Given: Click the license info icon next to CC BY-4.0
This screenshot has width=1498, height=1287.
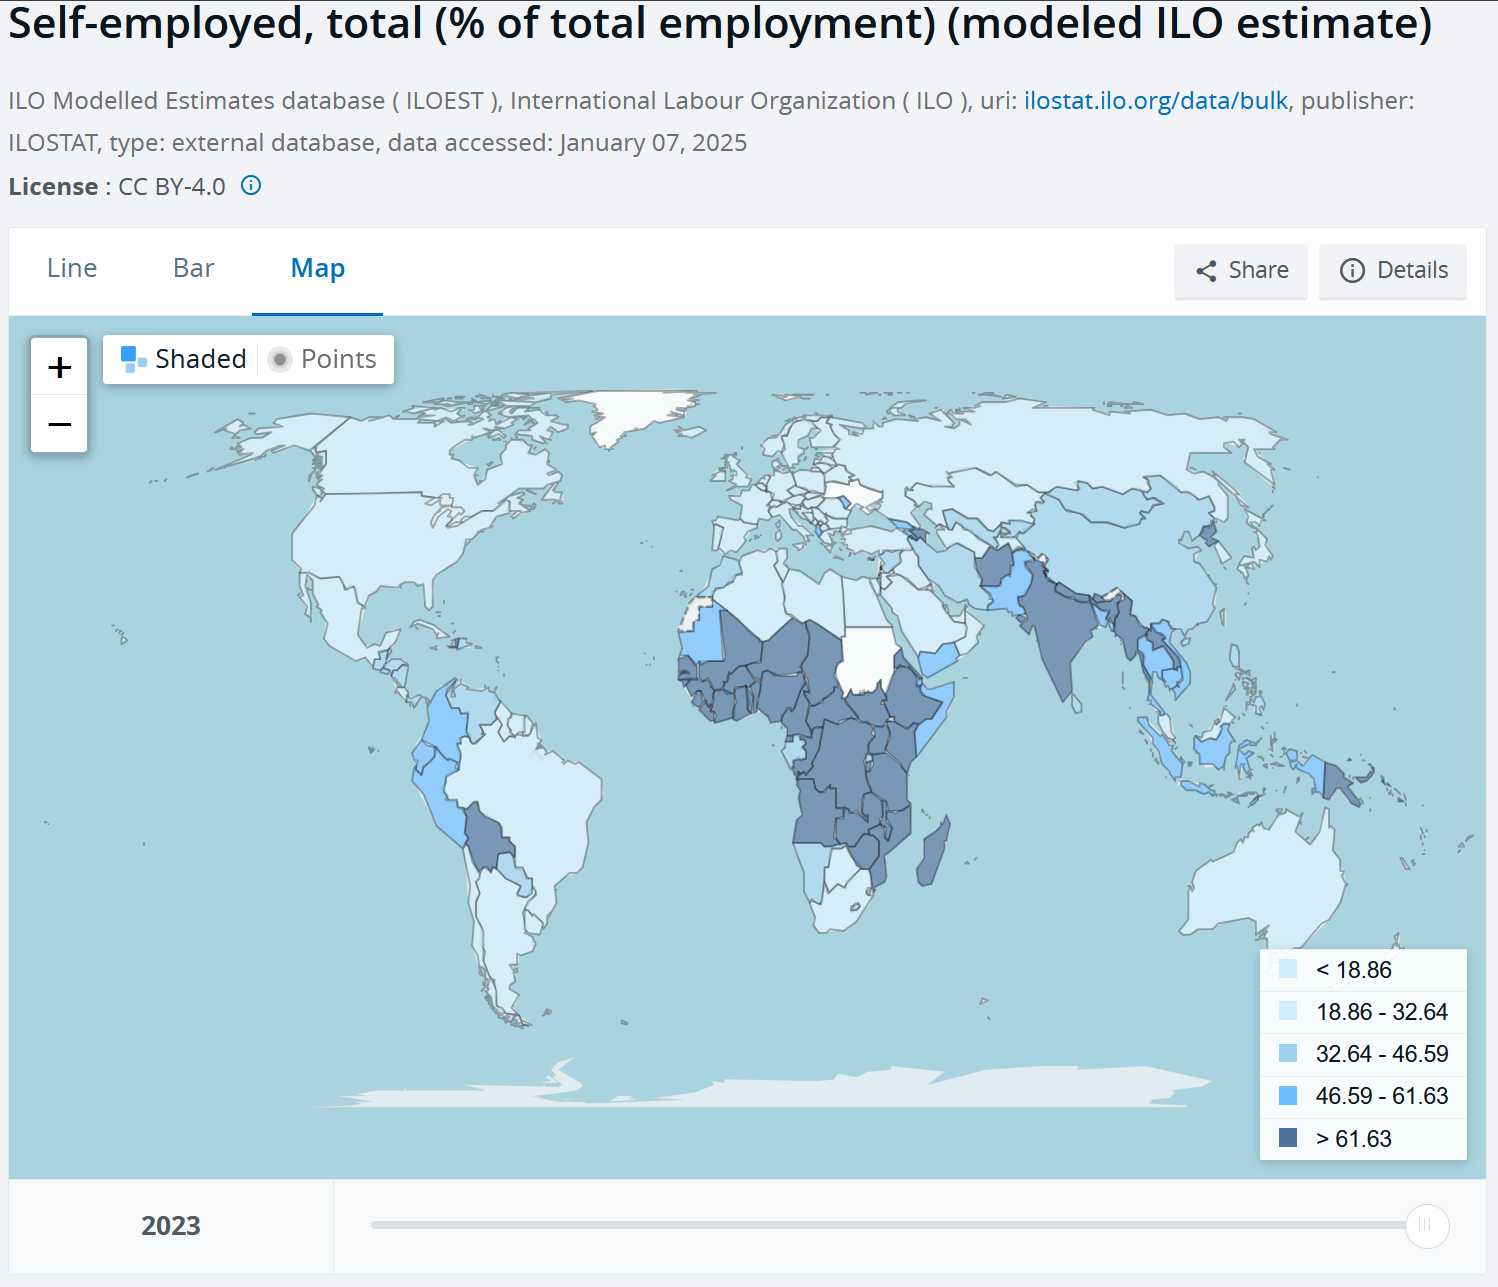Looking at the screenshot, I should pos(251,186).
